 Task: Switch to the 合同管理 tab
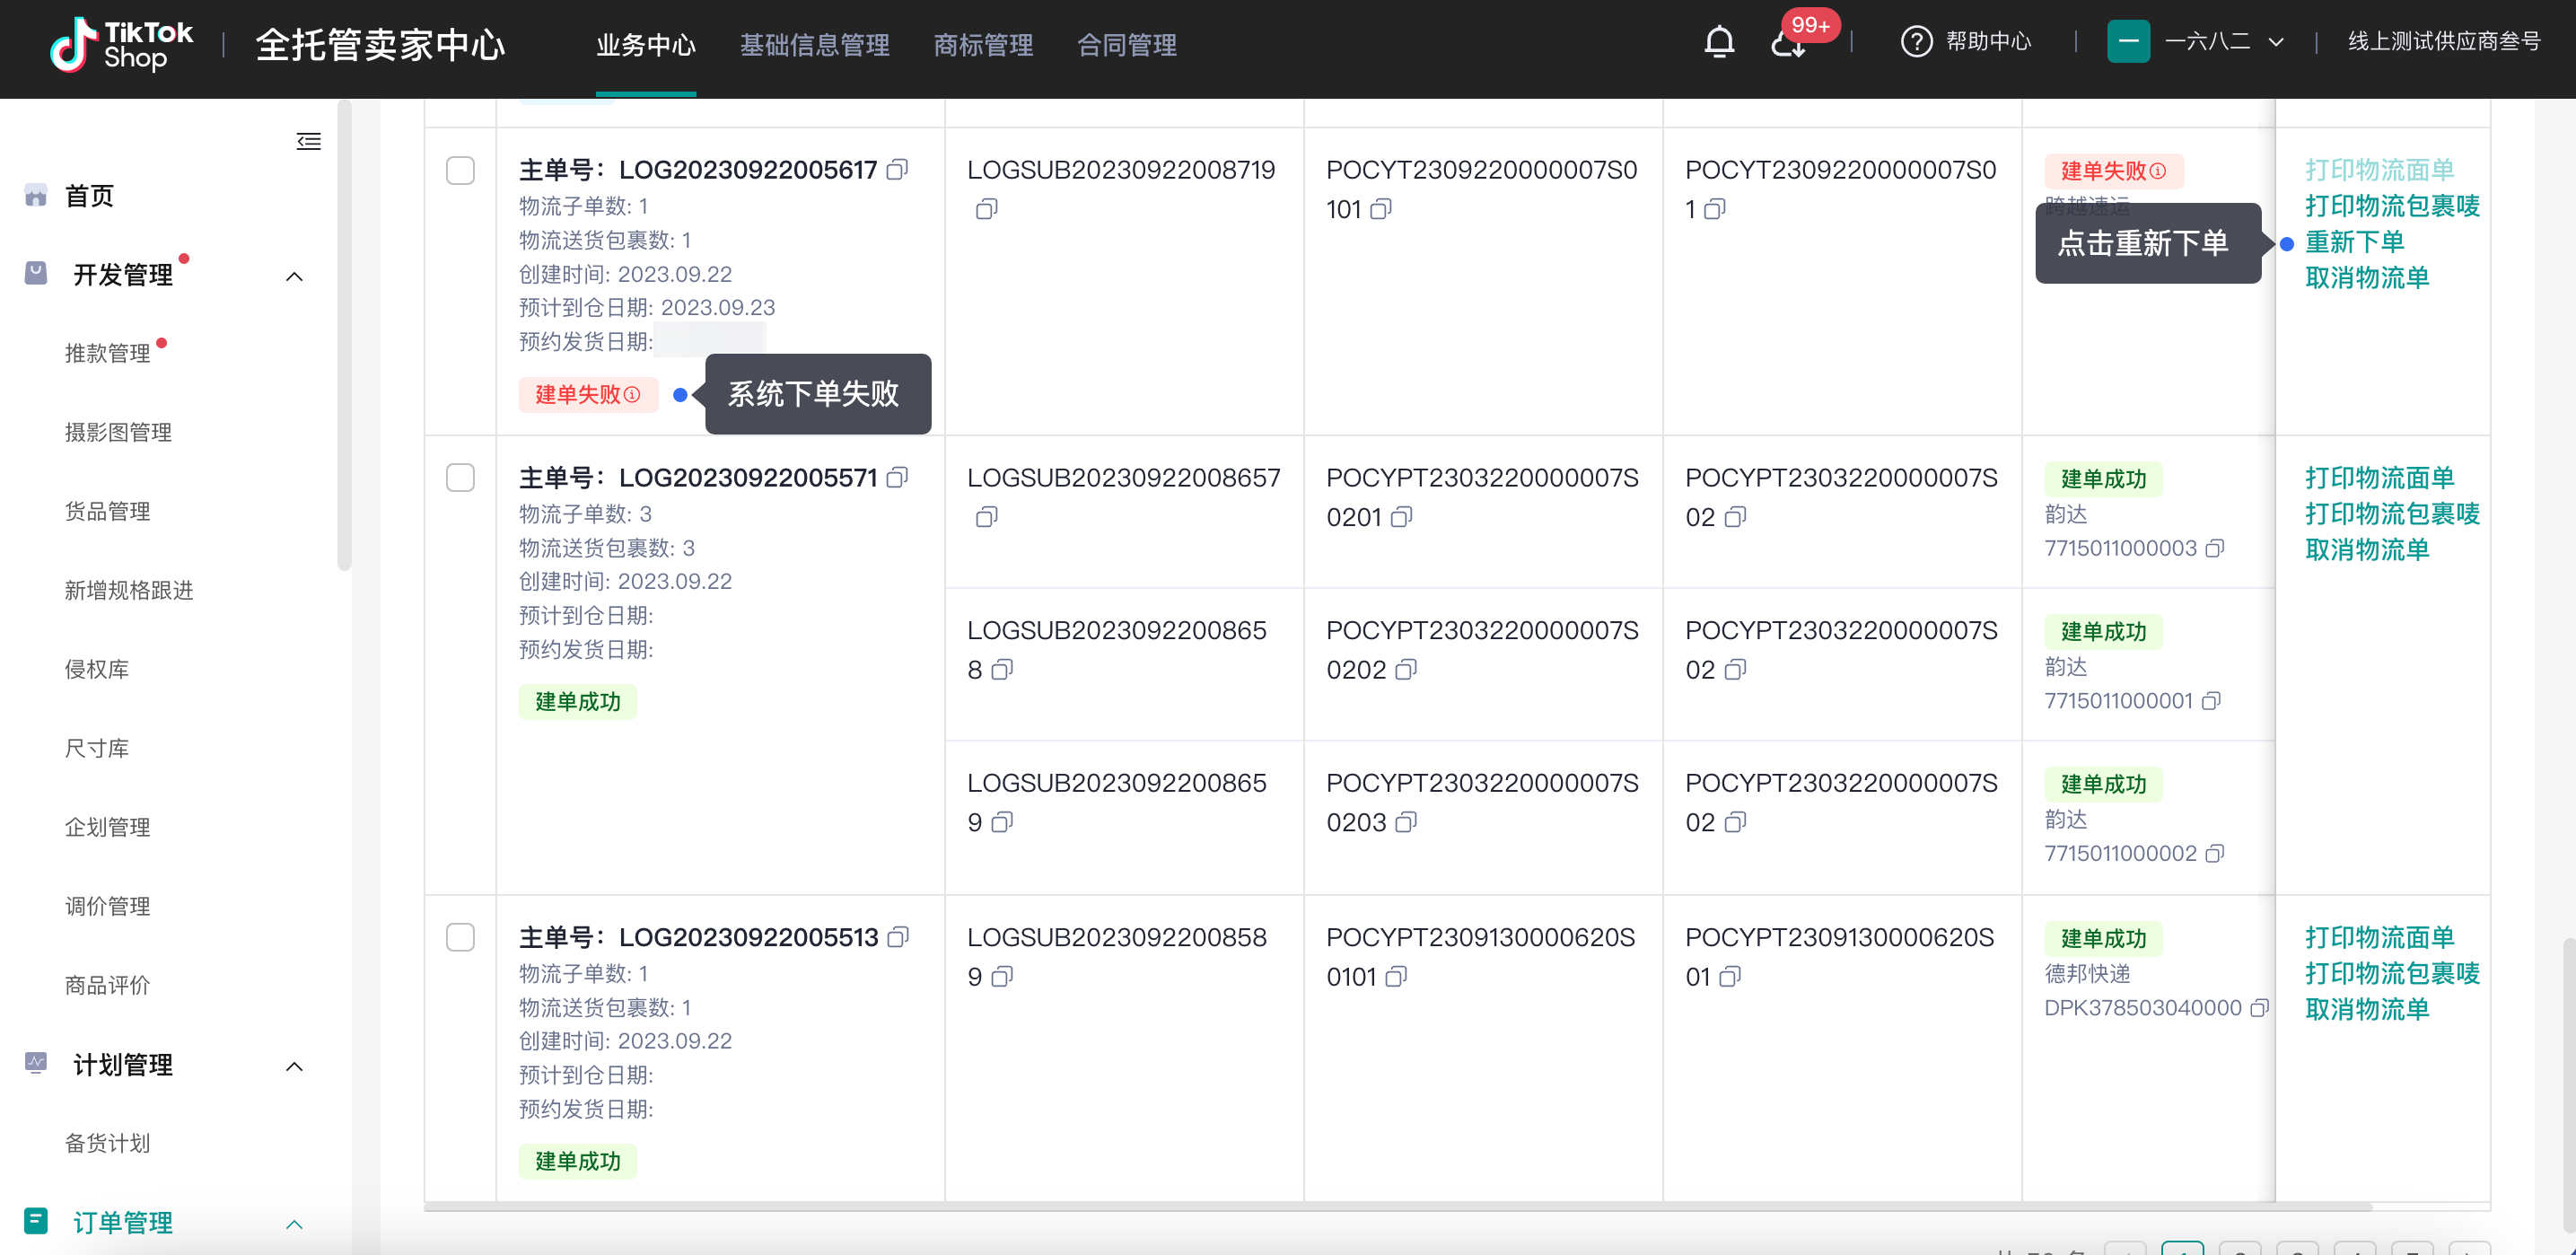point(1127,45)
